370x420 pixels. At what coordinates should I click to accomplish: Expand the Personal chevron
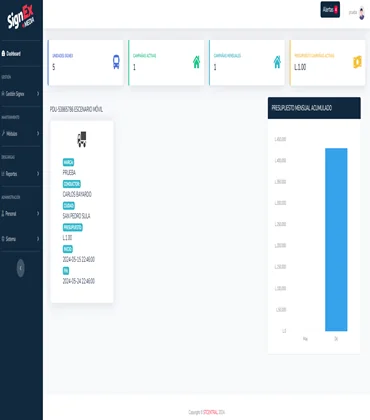coord(38,213)
